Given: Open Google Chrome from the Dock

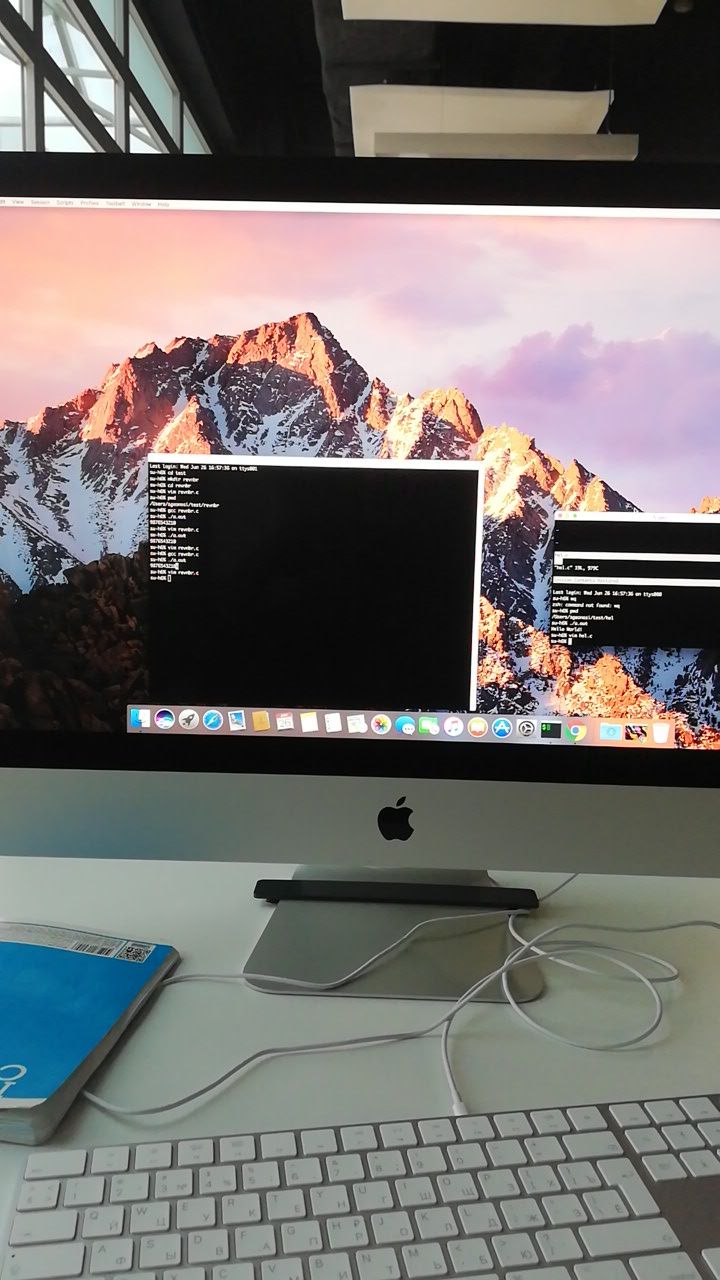Looking at the screenshot, I should (575, 731).
